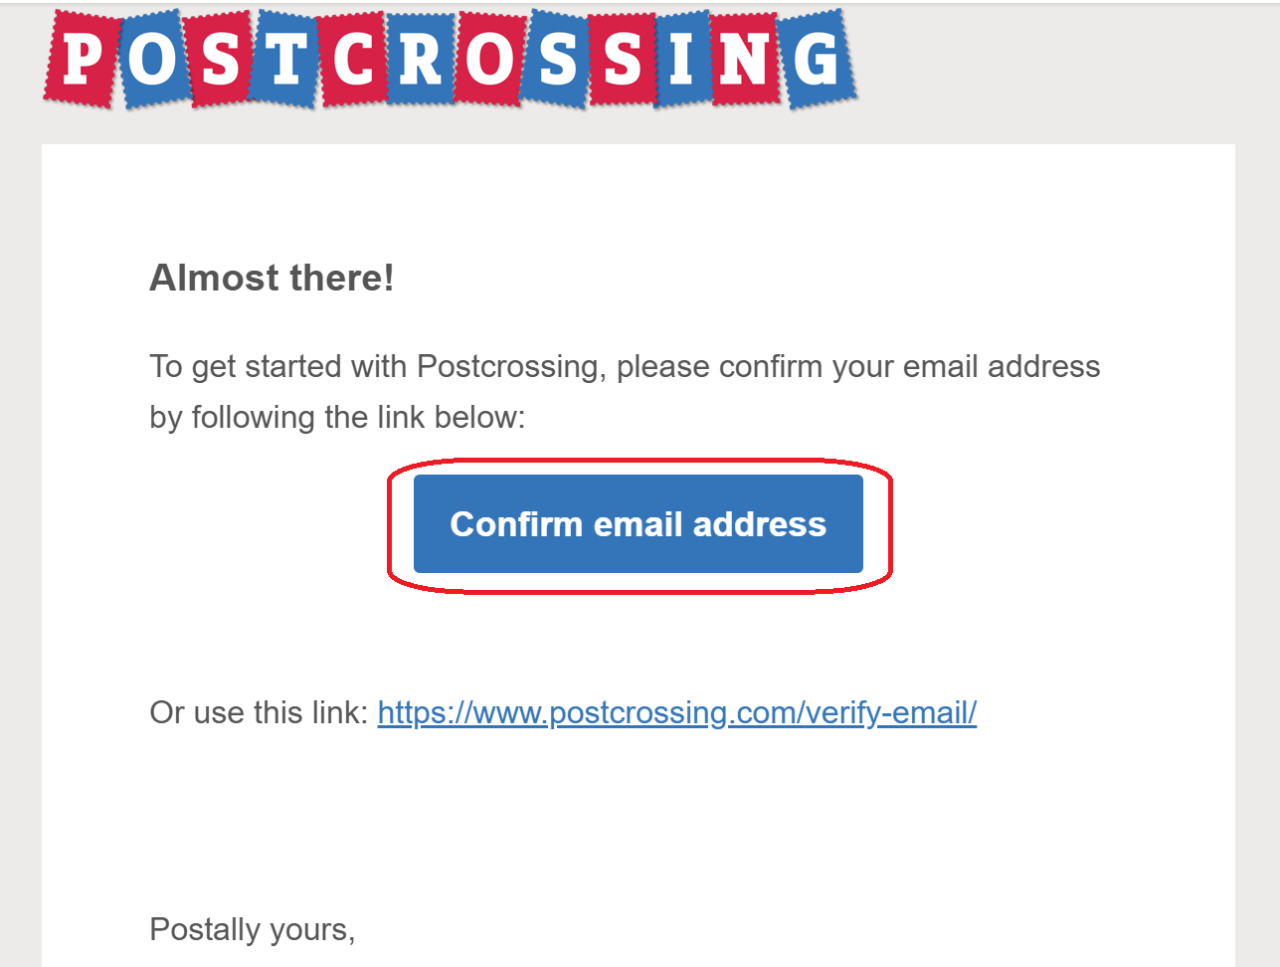
Task: Click the word "Postcrossing" in the paragraph
Action: pyautogui.click(x=508, y=367)
